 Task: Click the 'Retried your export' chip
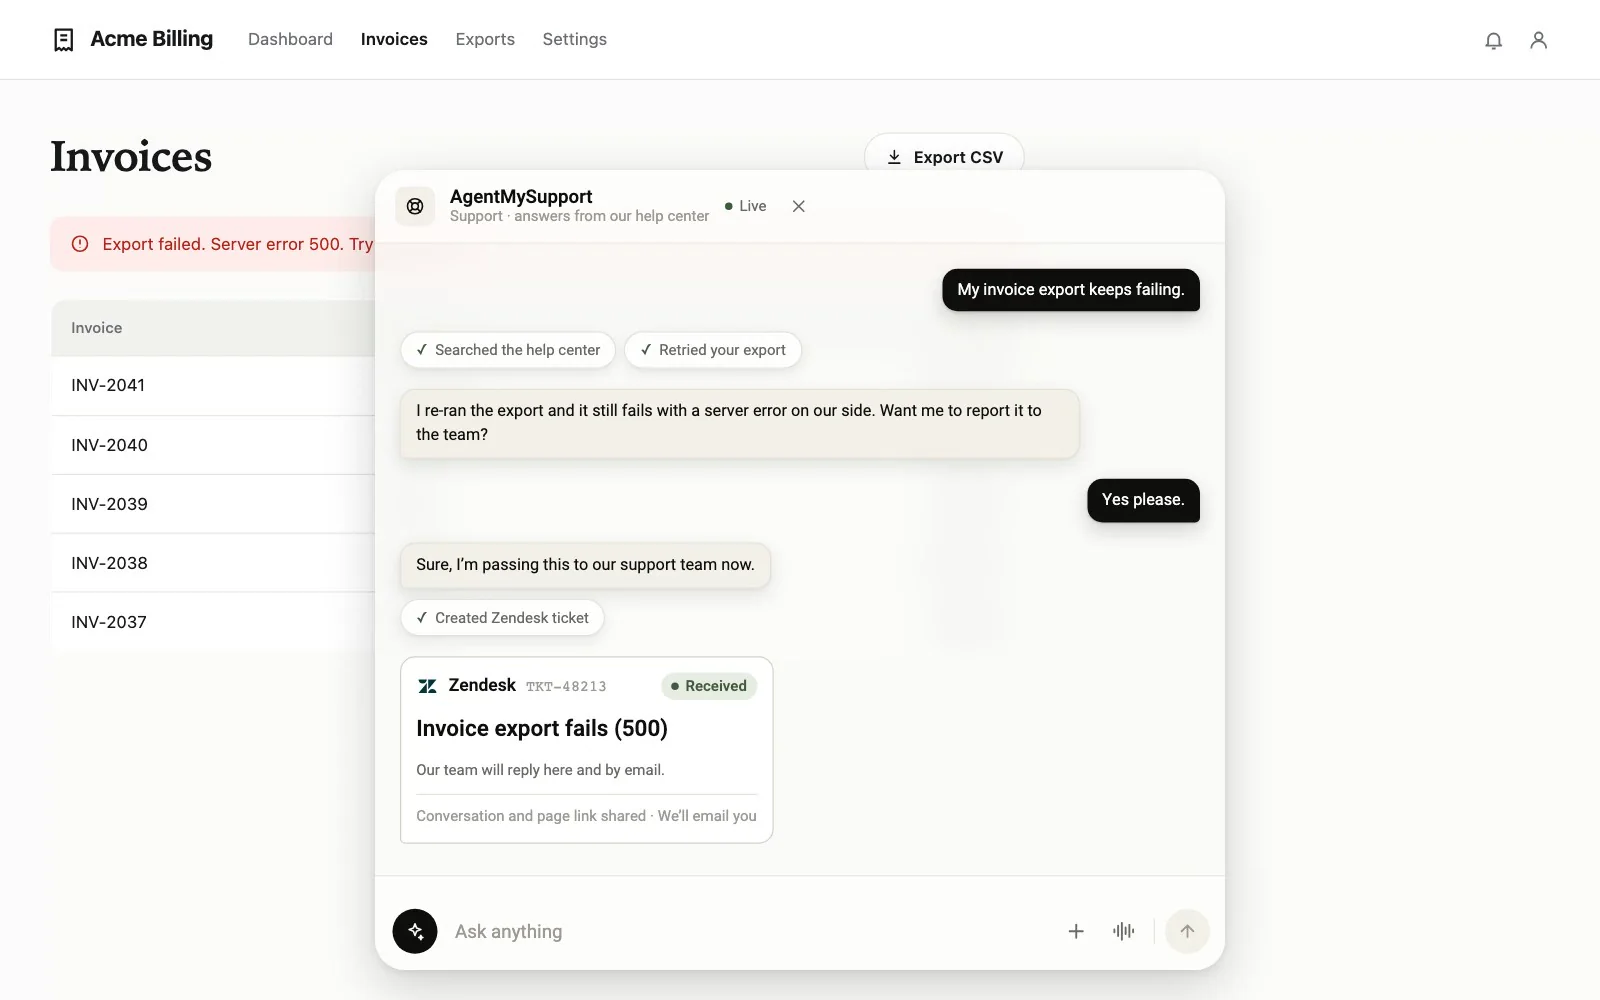coord(713,350)
